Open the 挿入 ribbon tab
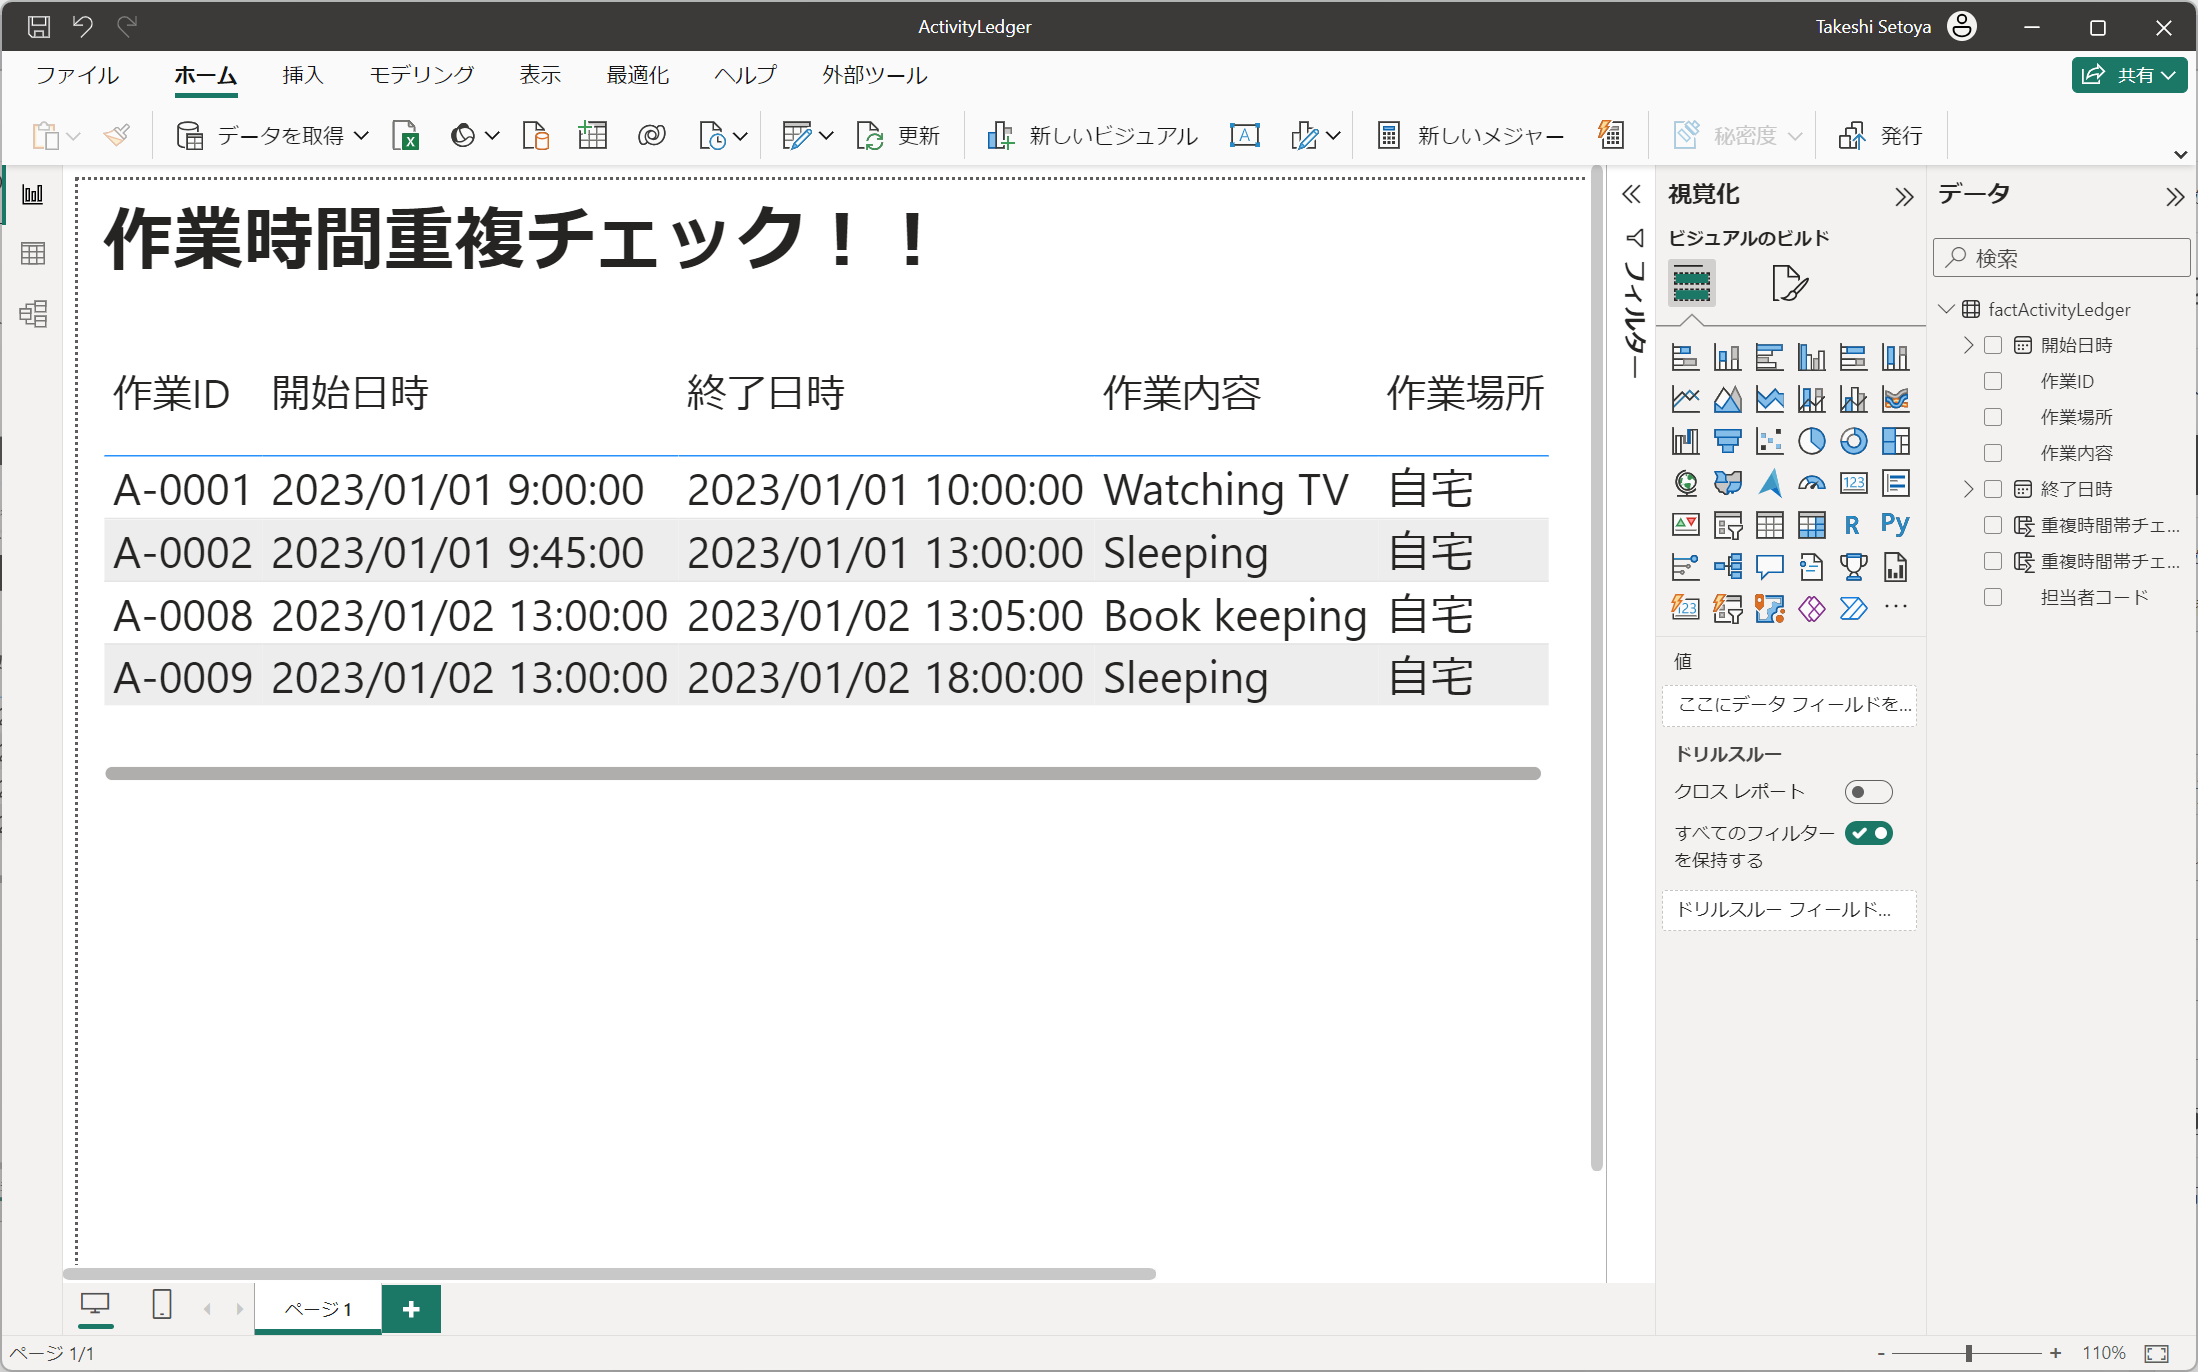2198x1372 pixels. point(303,75)
